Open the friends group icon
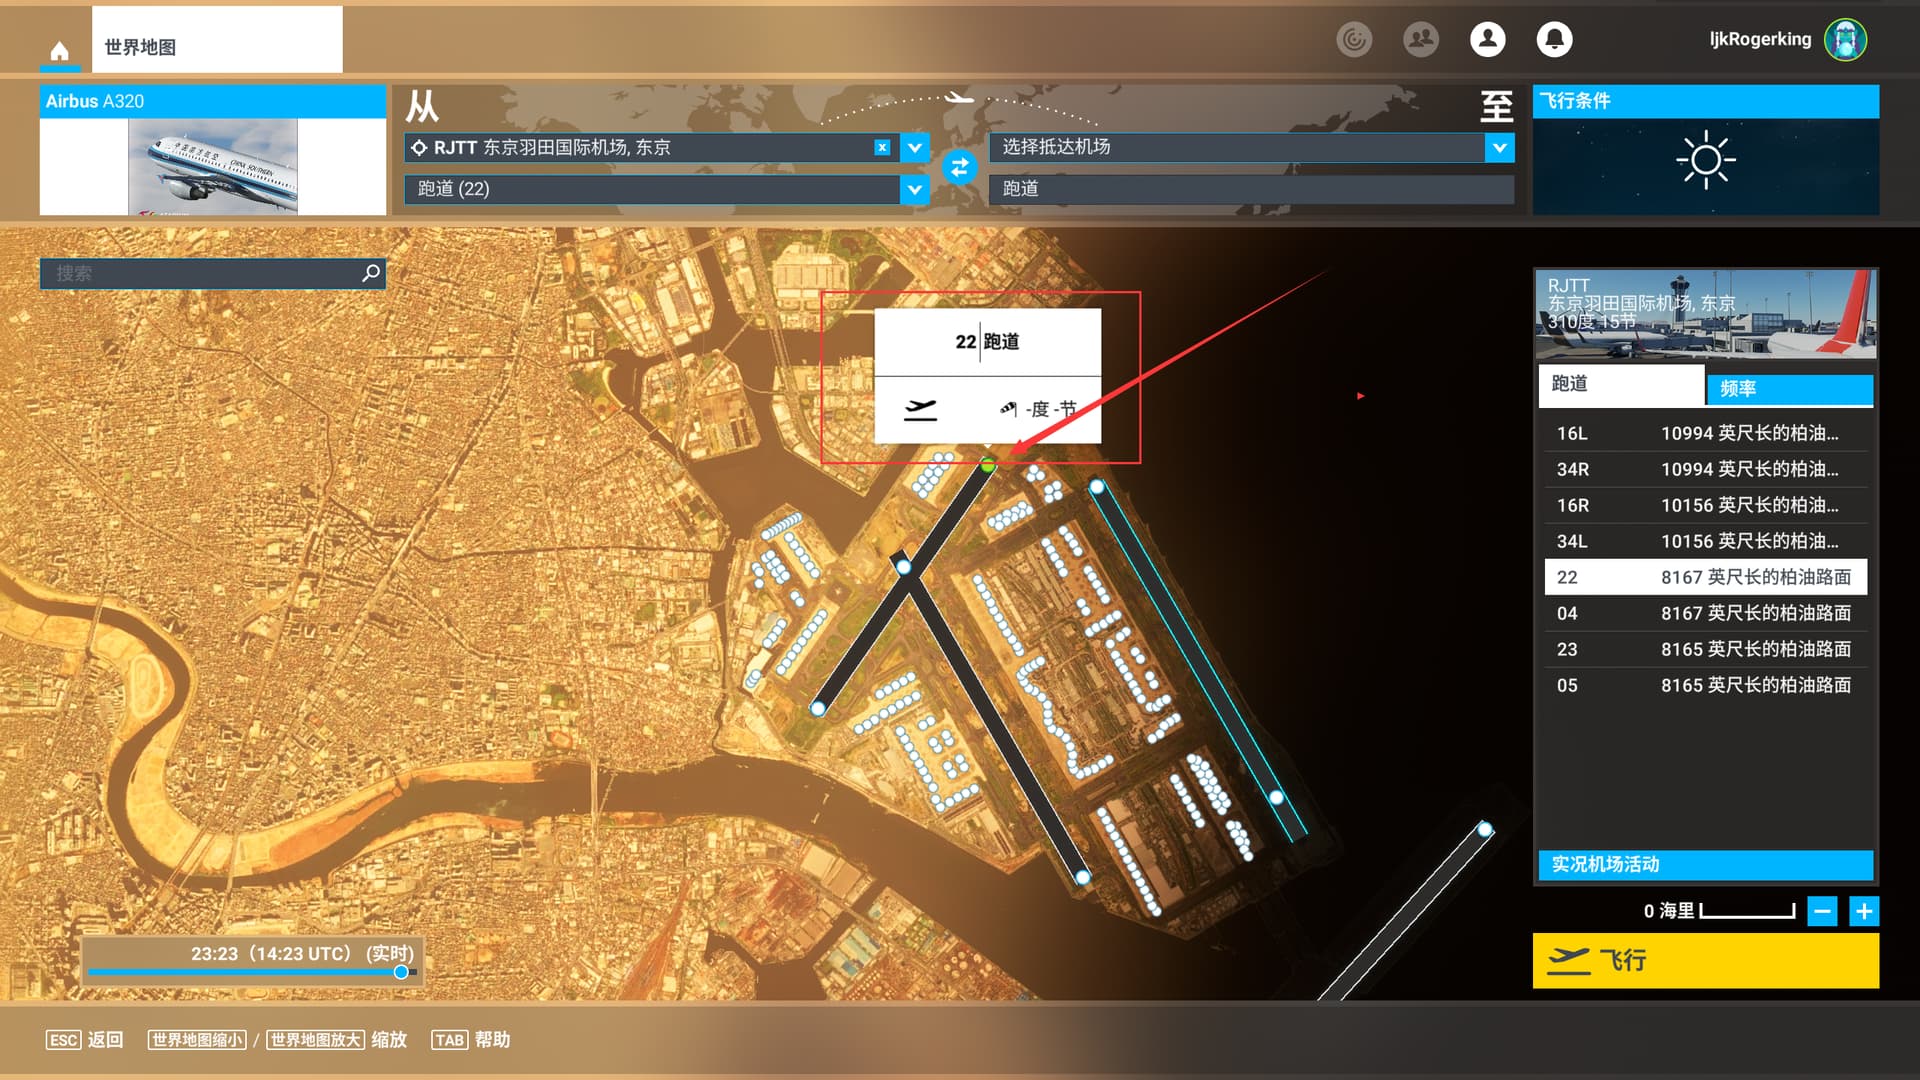1920x1080 pixels. (x=1420, y=39)
